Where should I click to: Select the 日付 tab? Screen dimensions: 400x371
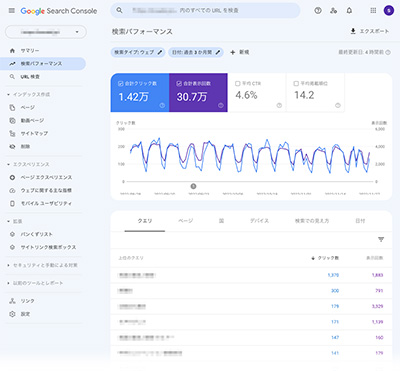(360, 221)
